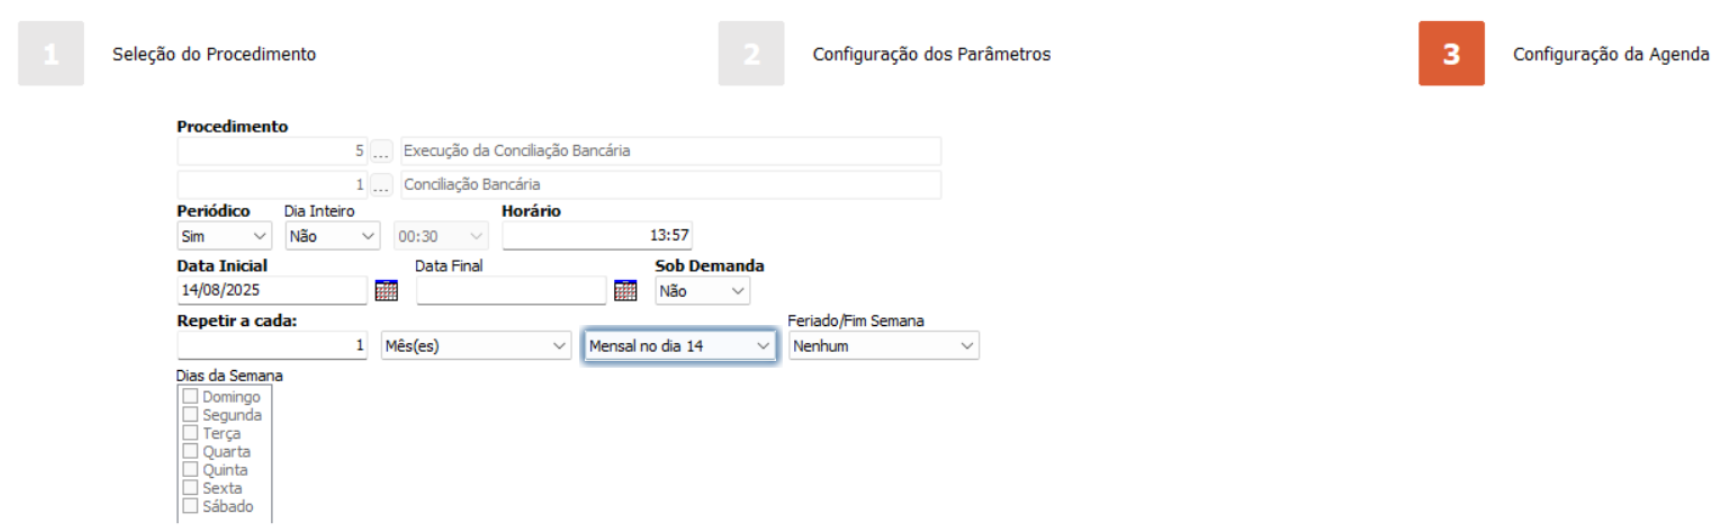1726x526 pixels.
Task: Check the Domingo checkbox
Action: [190, 397]
